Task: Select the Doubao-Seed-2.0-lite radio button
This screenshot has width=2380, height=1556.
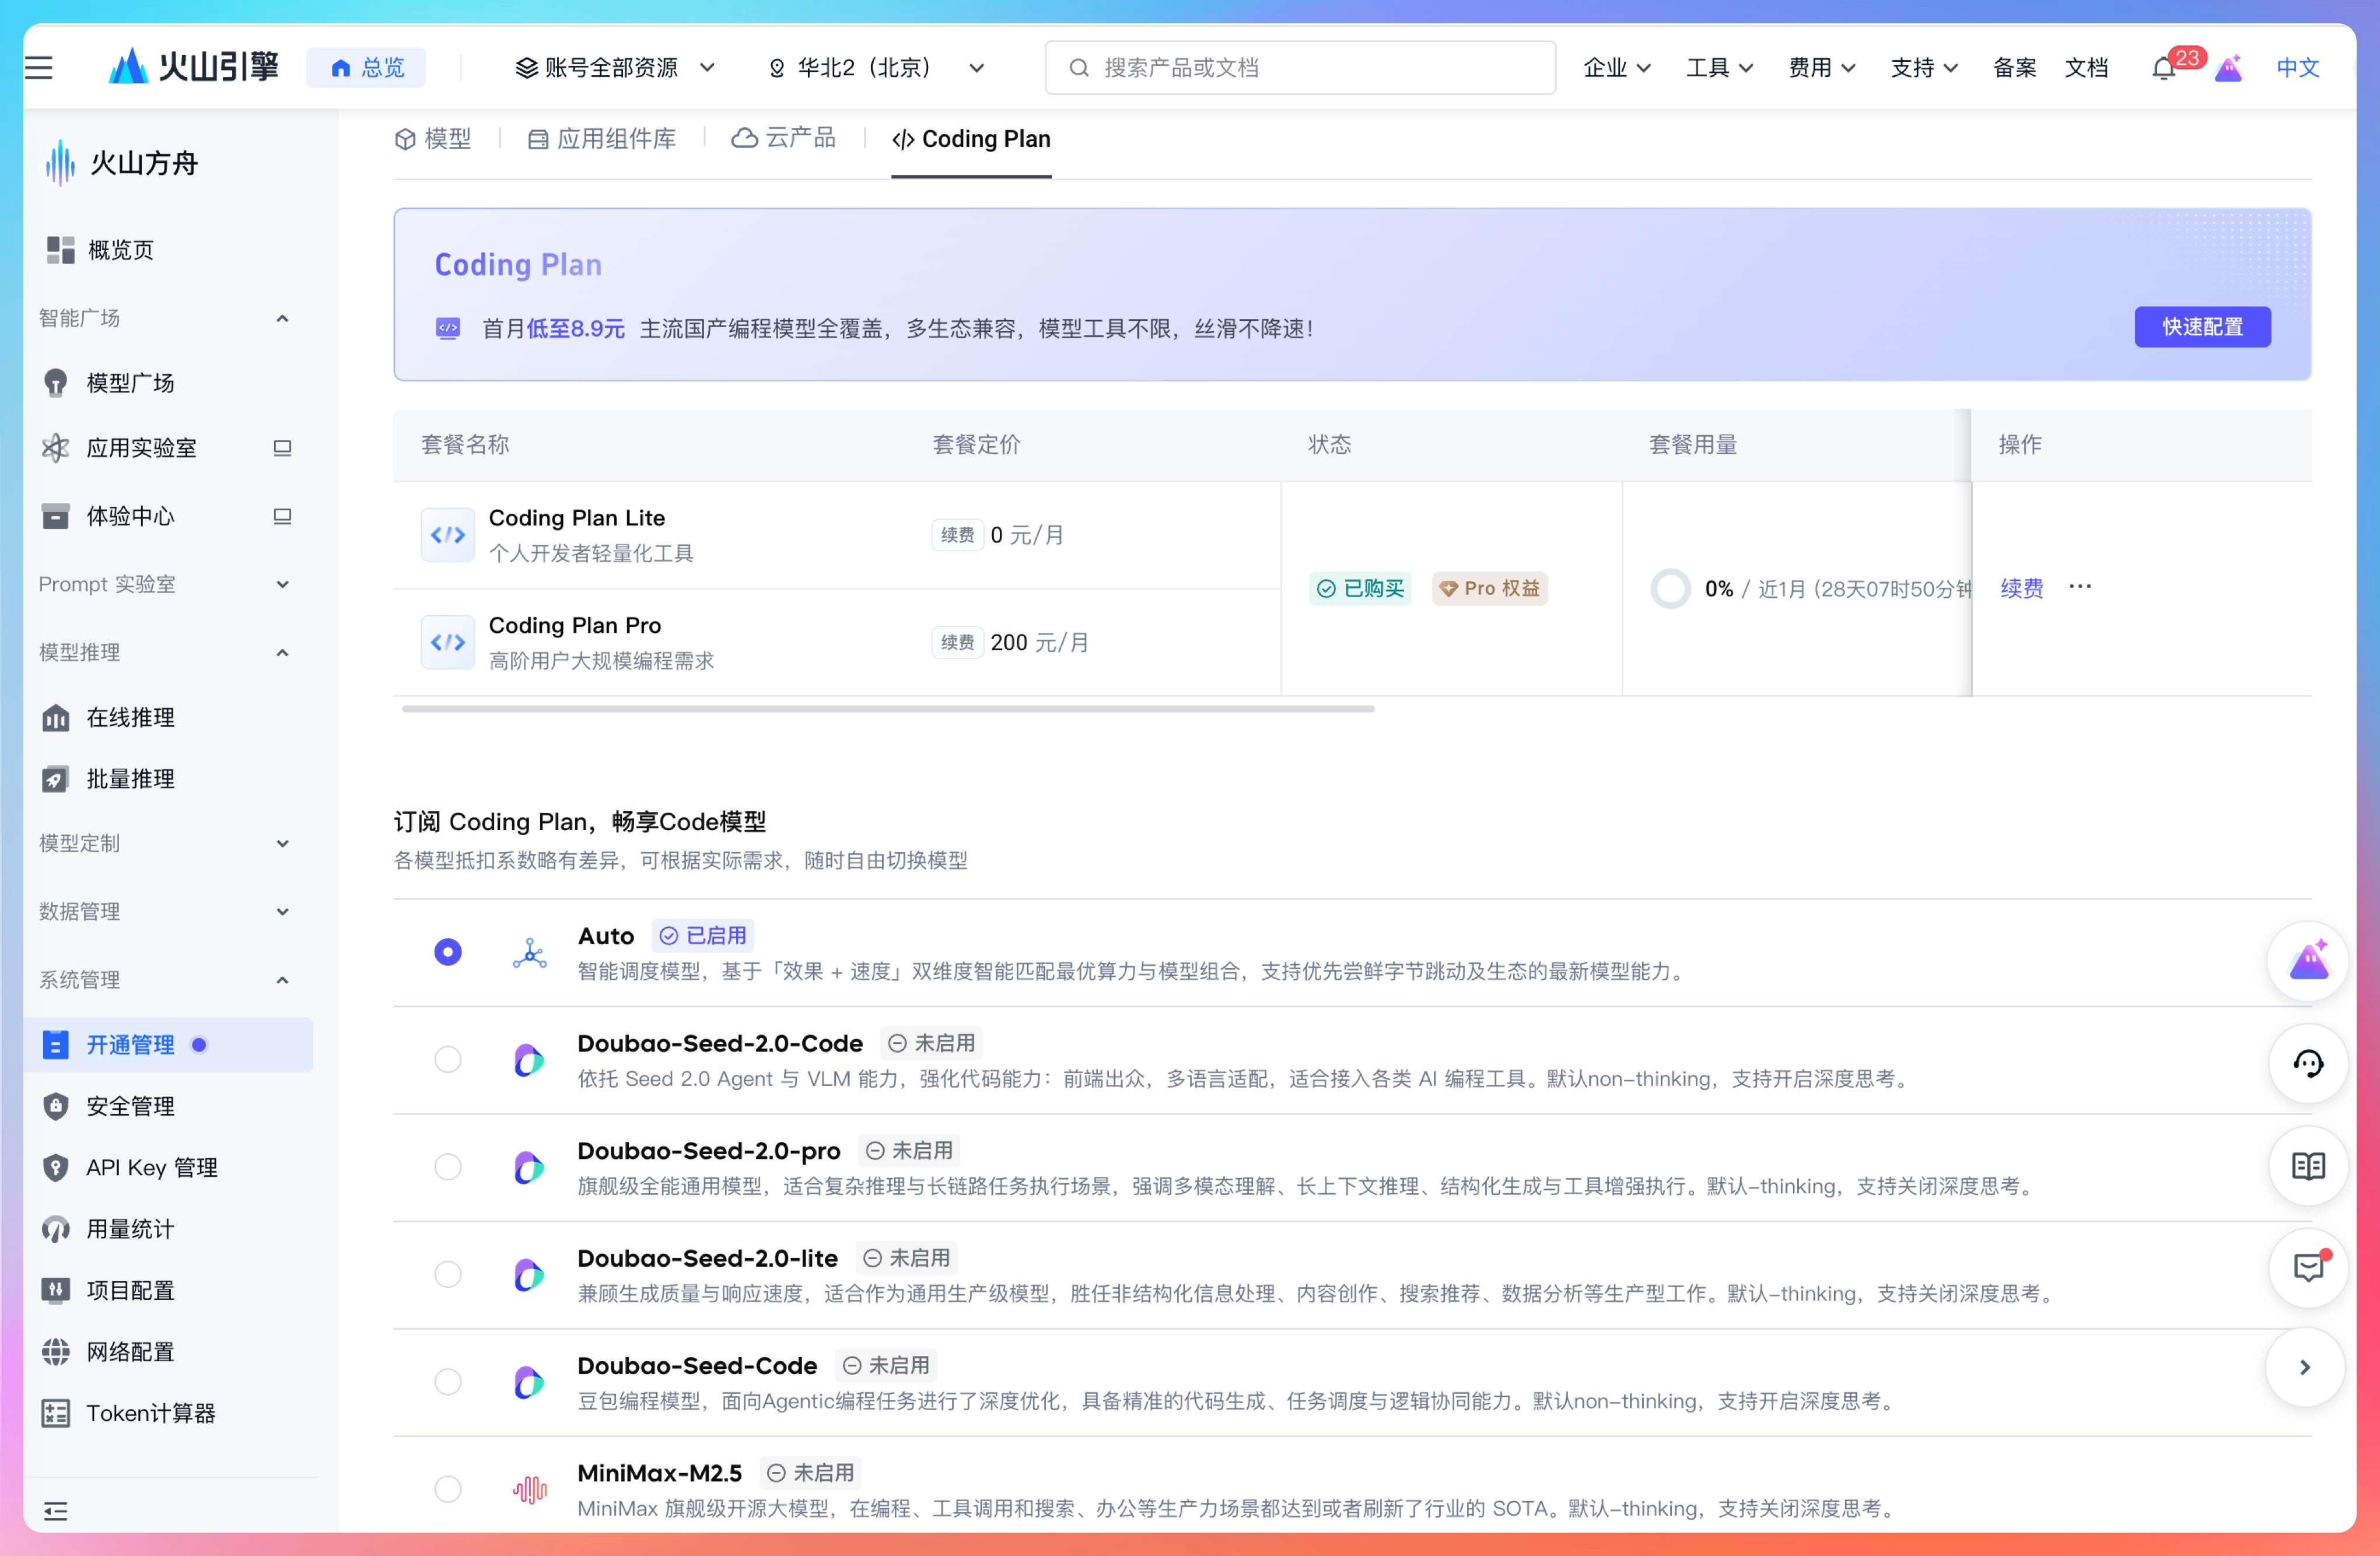Action: pos(448,1274)
